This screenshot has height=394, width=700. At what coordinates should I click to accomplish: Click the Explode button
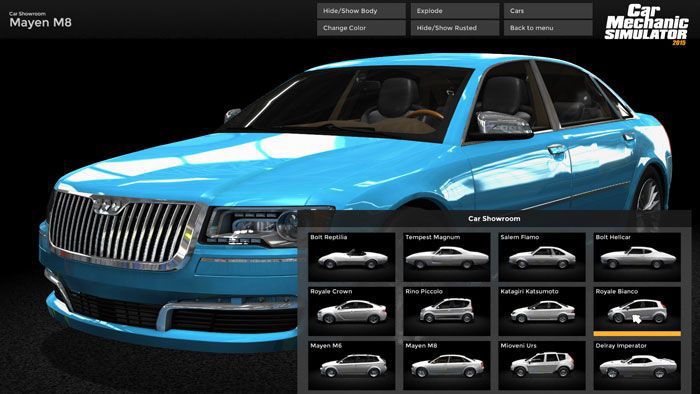[454, 11]
